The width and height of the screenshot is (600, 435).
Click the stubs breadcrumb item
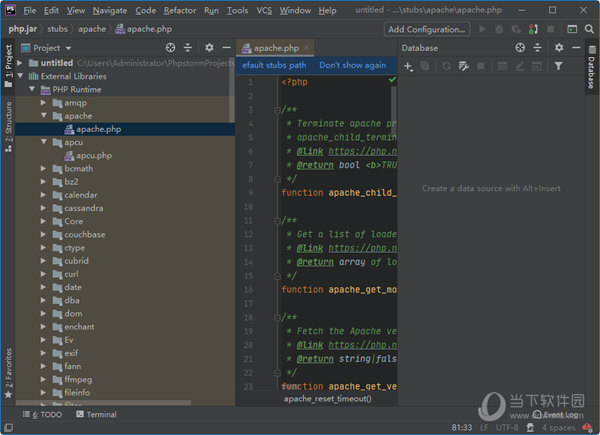coord(57,29)
